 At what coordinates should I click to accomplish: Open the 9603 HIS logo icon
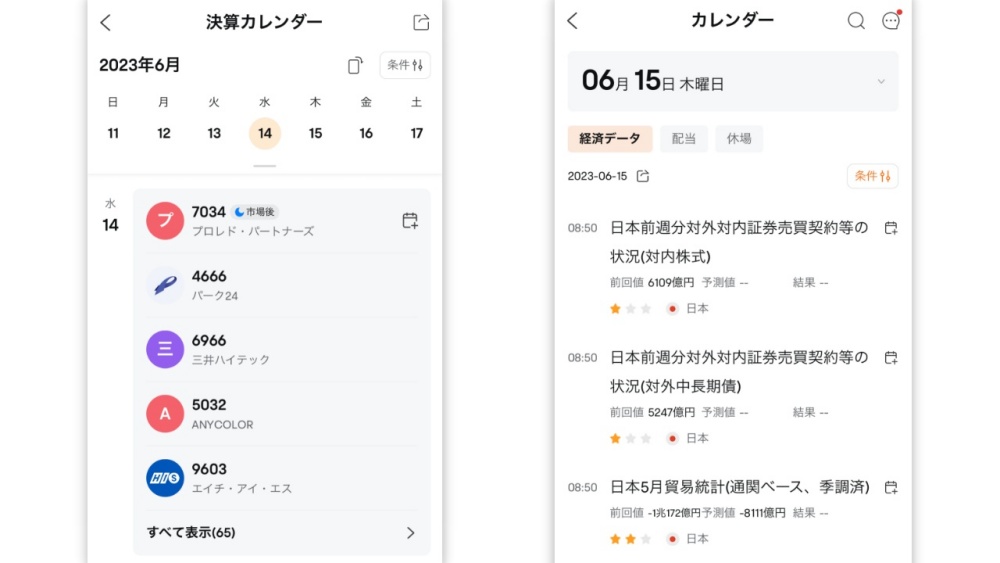coord(165,478)
